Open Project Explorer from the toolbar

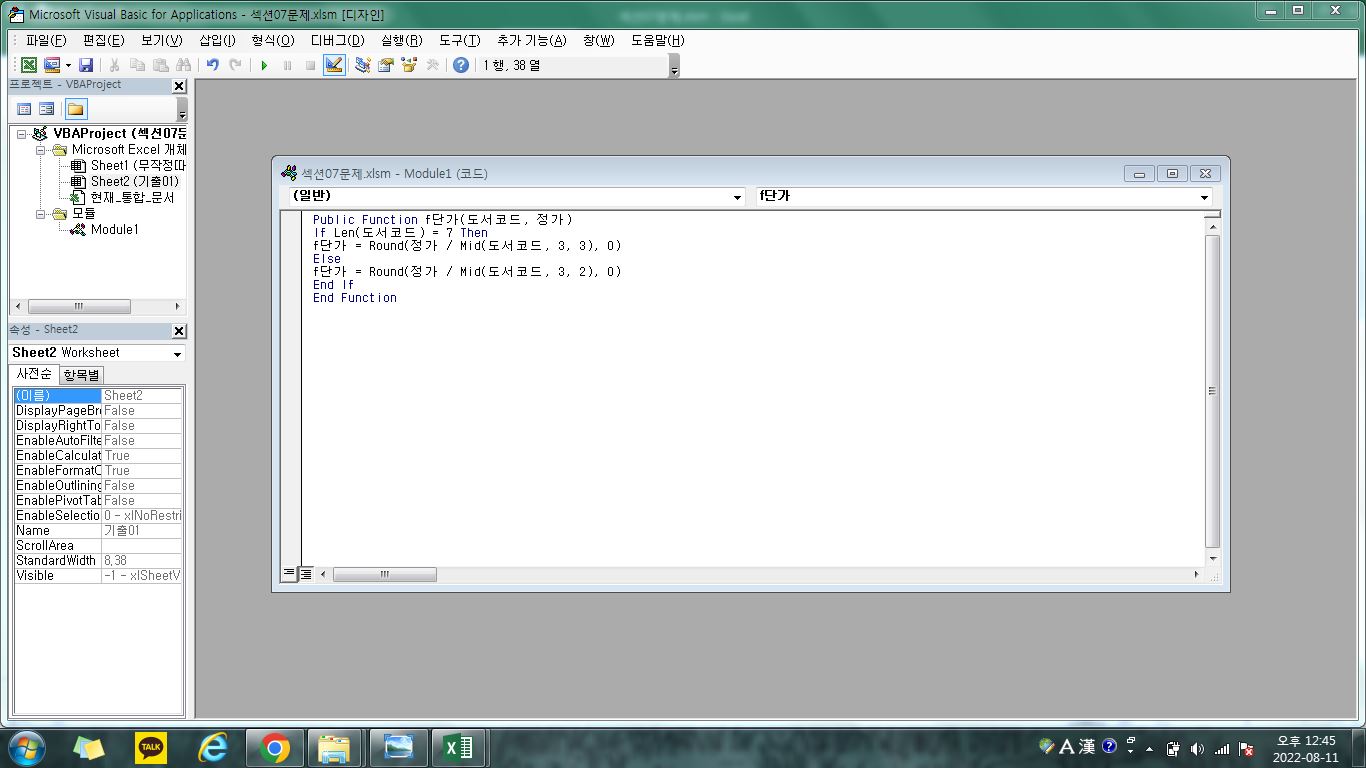(362, 65)
